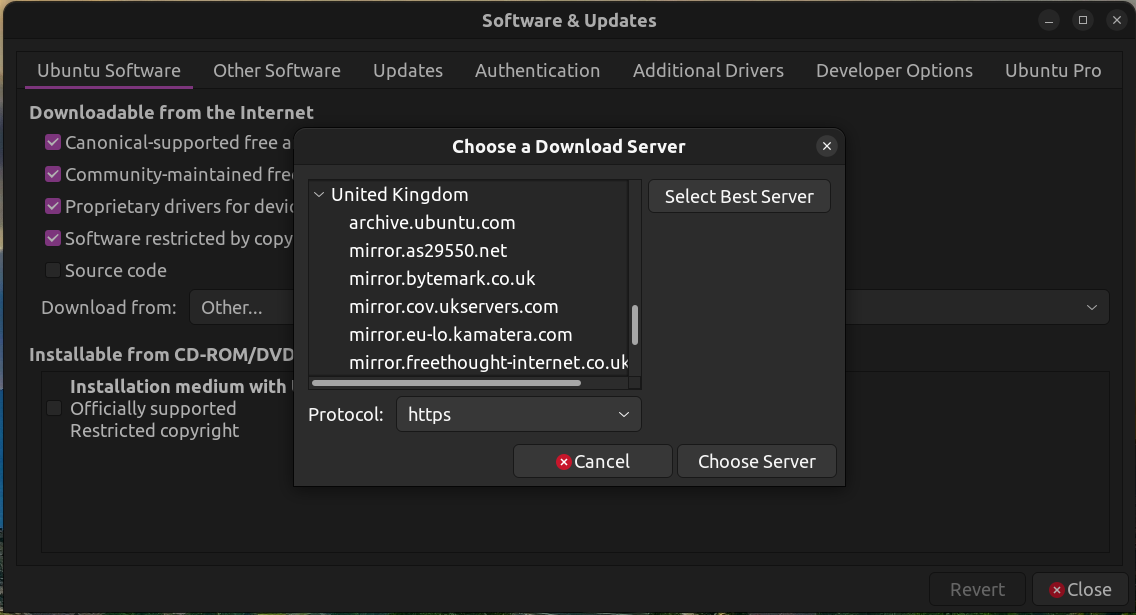Image resolution: width=1136 pixels, height=615 pixels.
Task: Close the Software & Updates window via title bar
Action: point(1116,20)
